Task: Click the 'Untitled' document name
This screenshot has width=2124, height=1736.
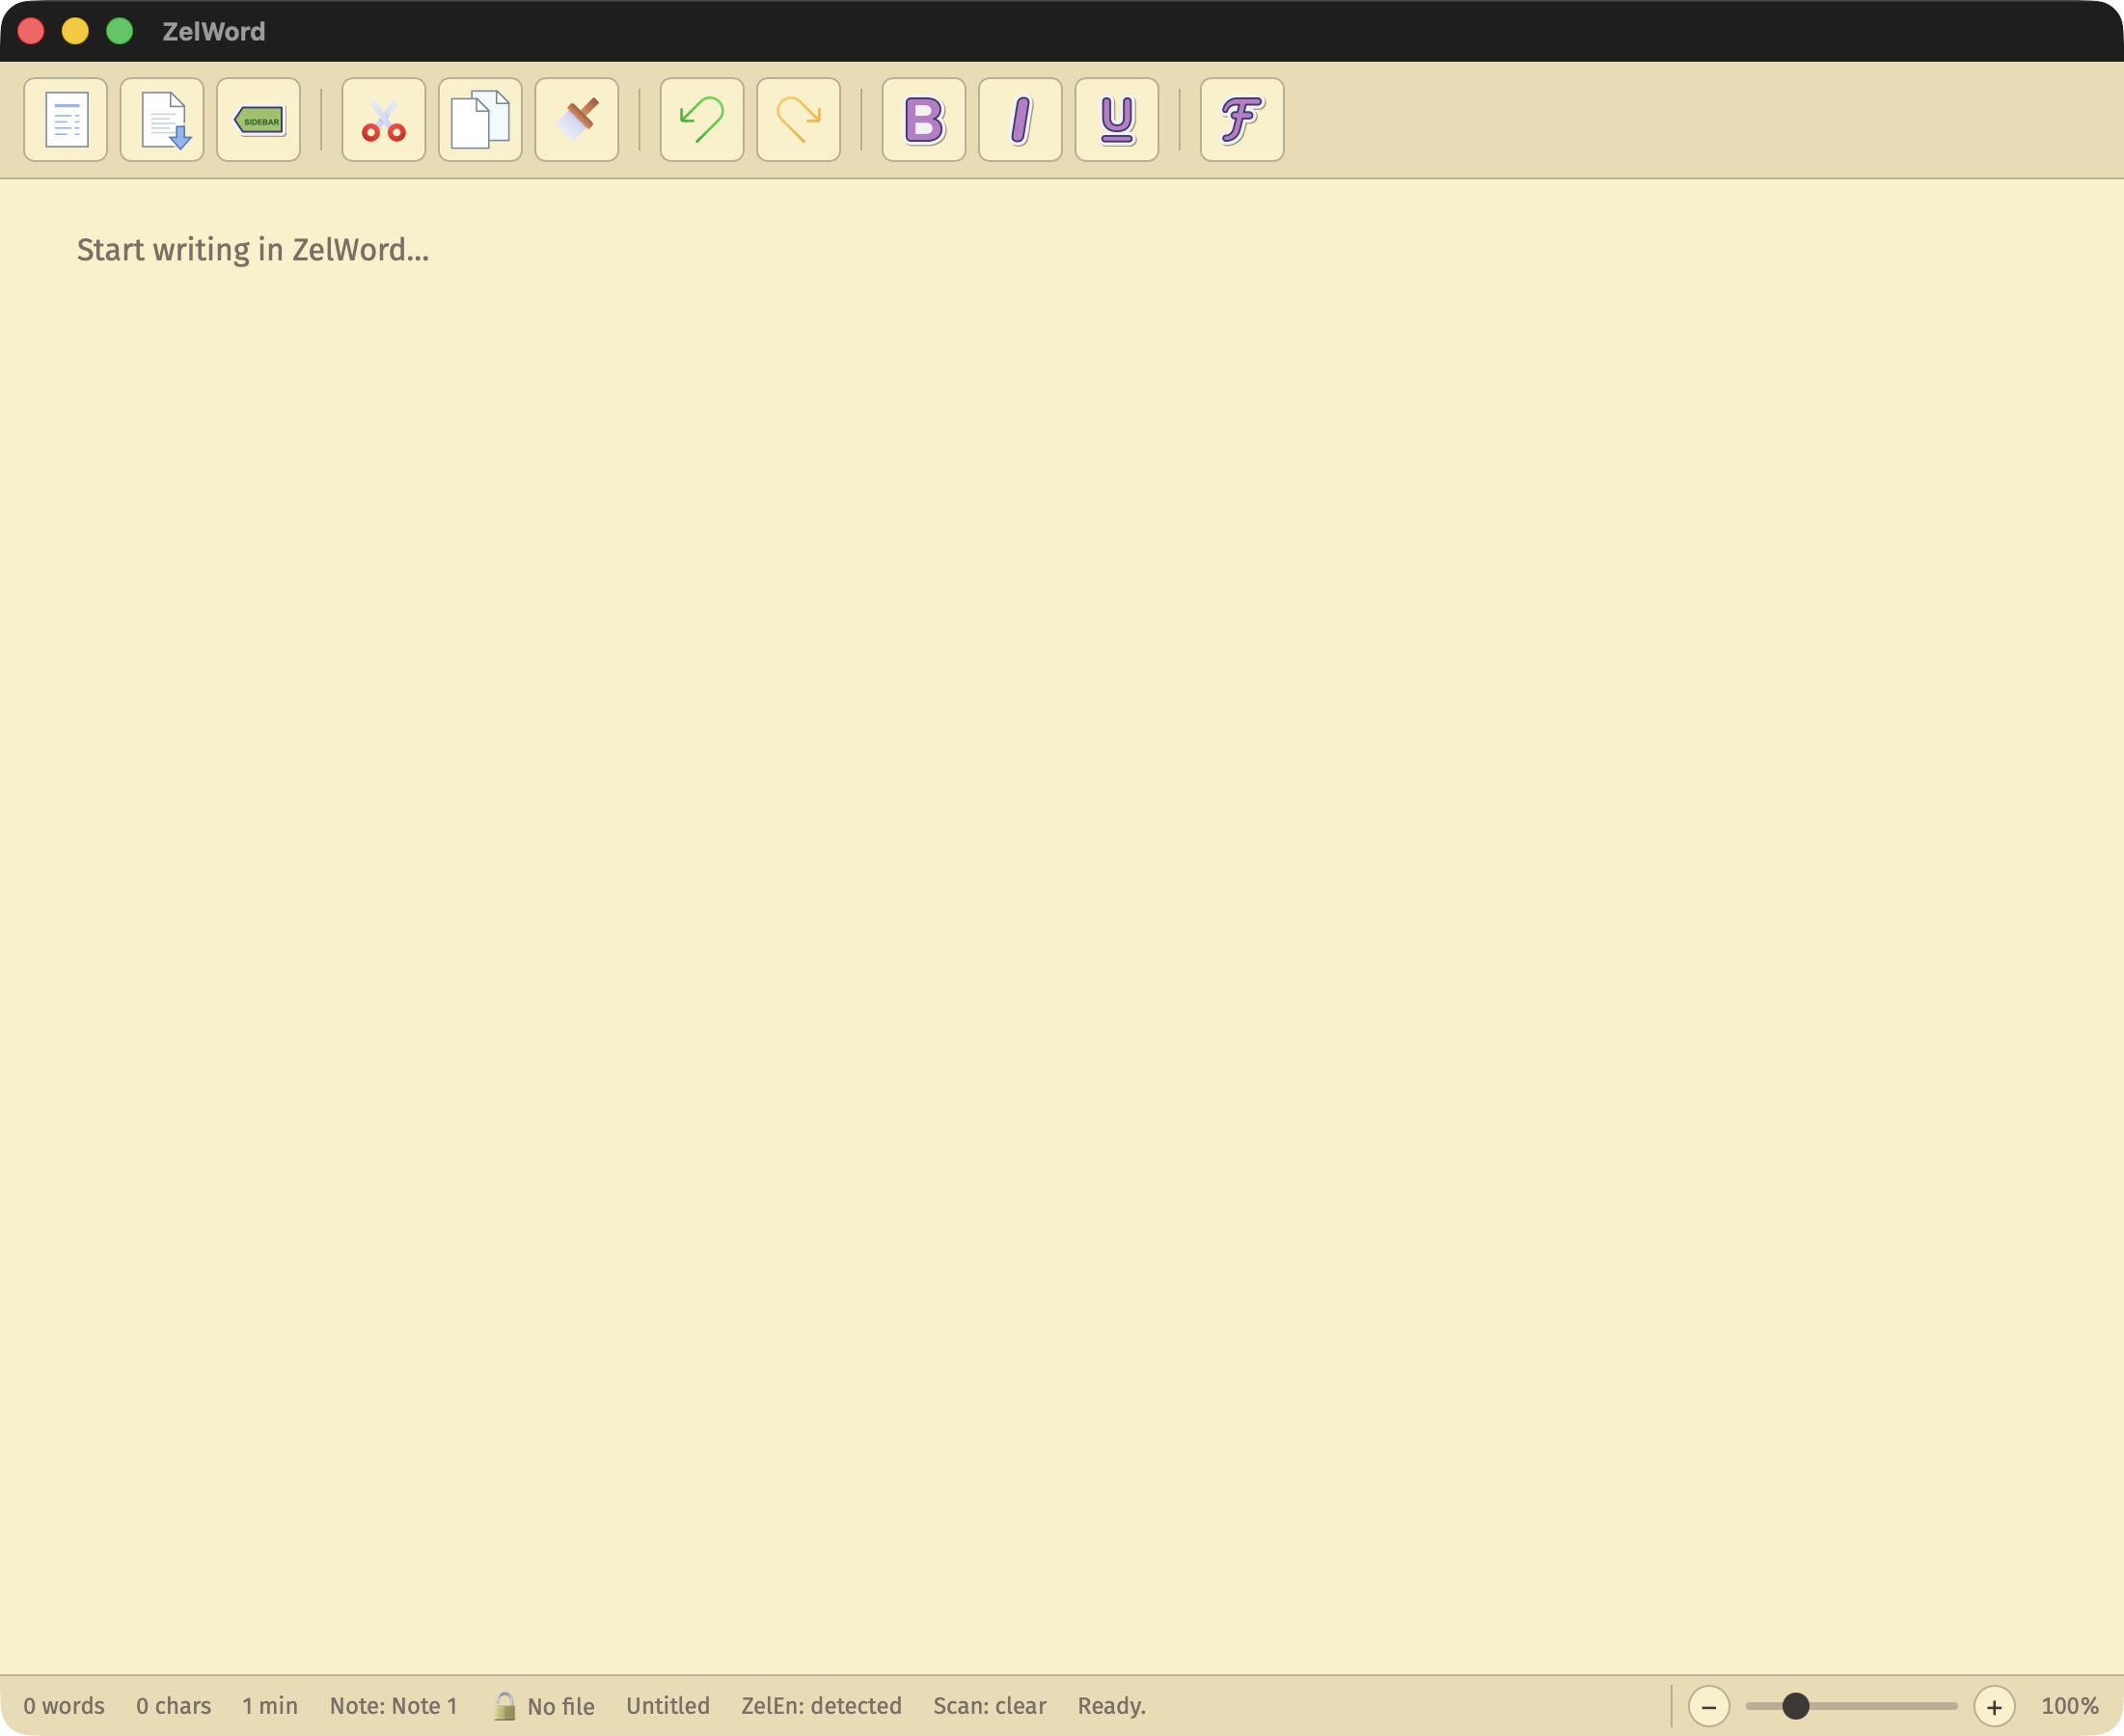Action: point(668,1706)
